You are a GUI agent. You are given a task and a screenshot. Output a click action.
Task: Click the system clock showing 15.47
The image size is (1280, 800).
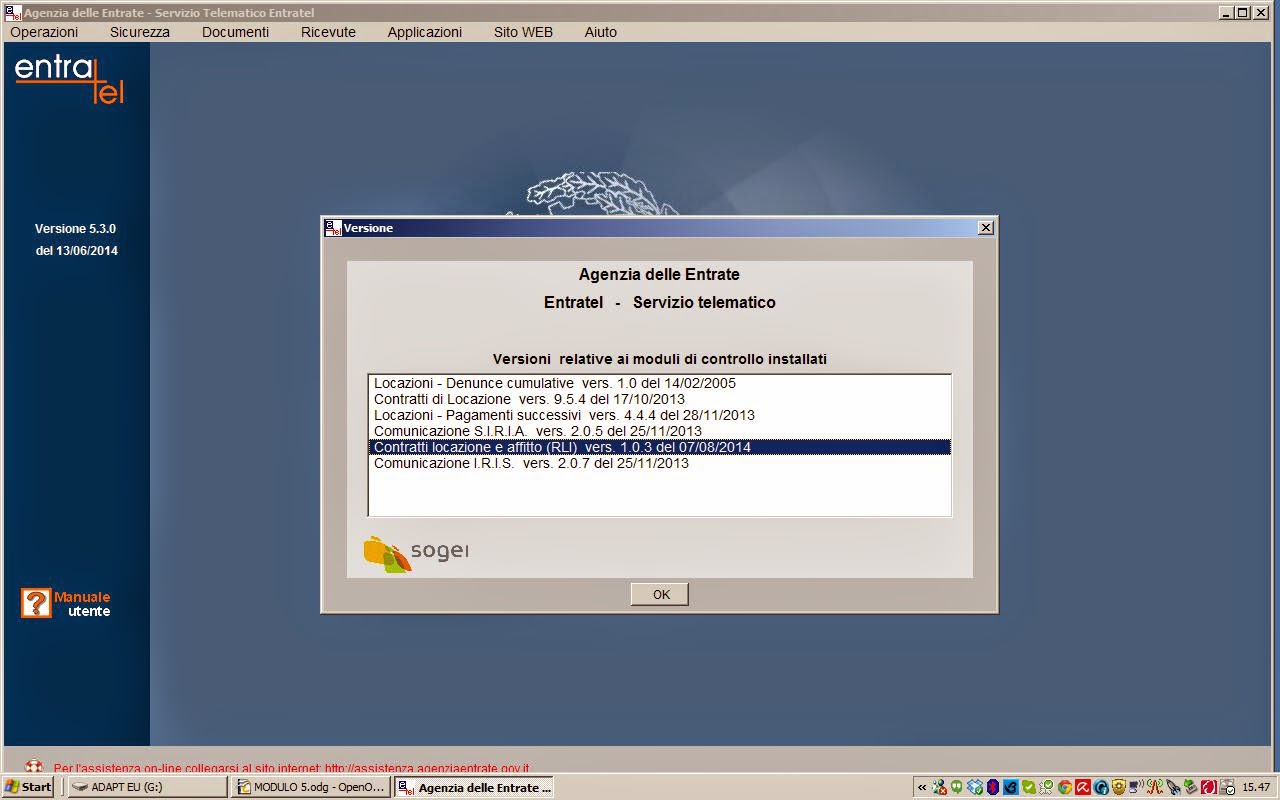point(1256,787)
